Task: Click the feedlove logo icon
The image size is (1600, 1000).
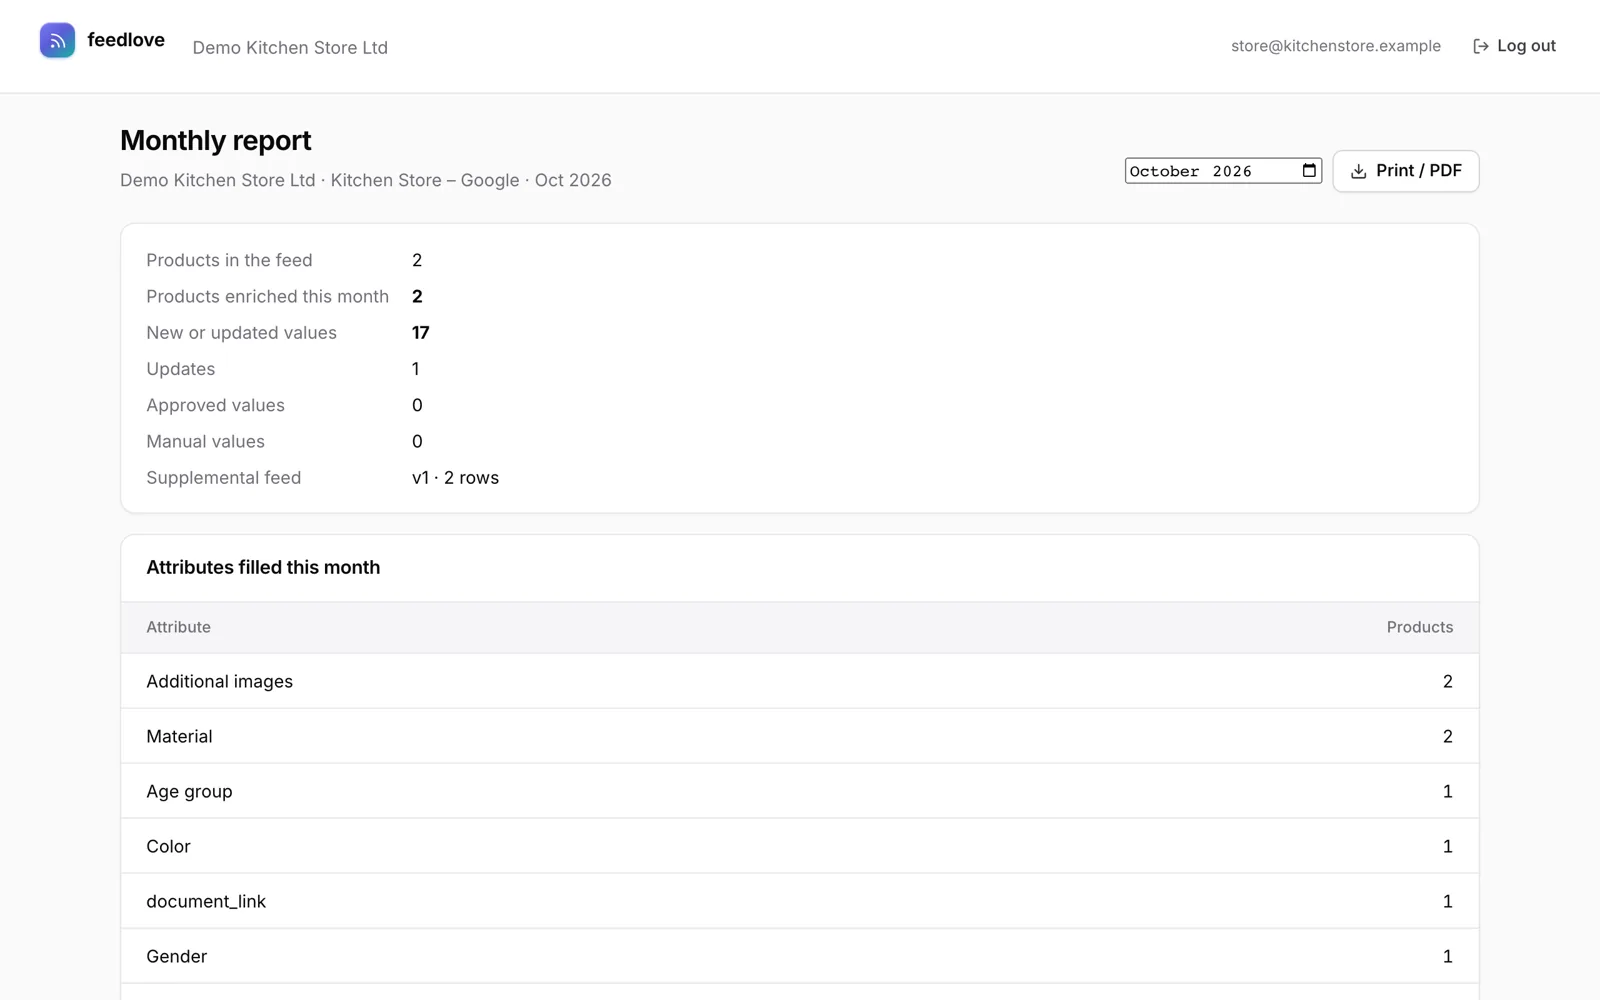Action: click(57, 40)
